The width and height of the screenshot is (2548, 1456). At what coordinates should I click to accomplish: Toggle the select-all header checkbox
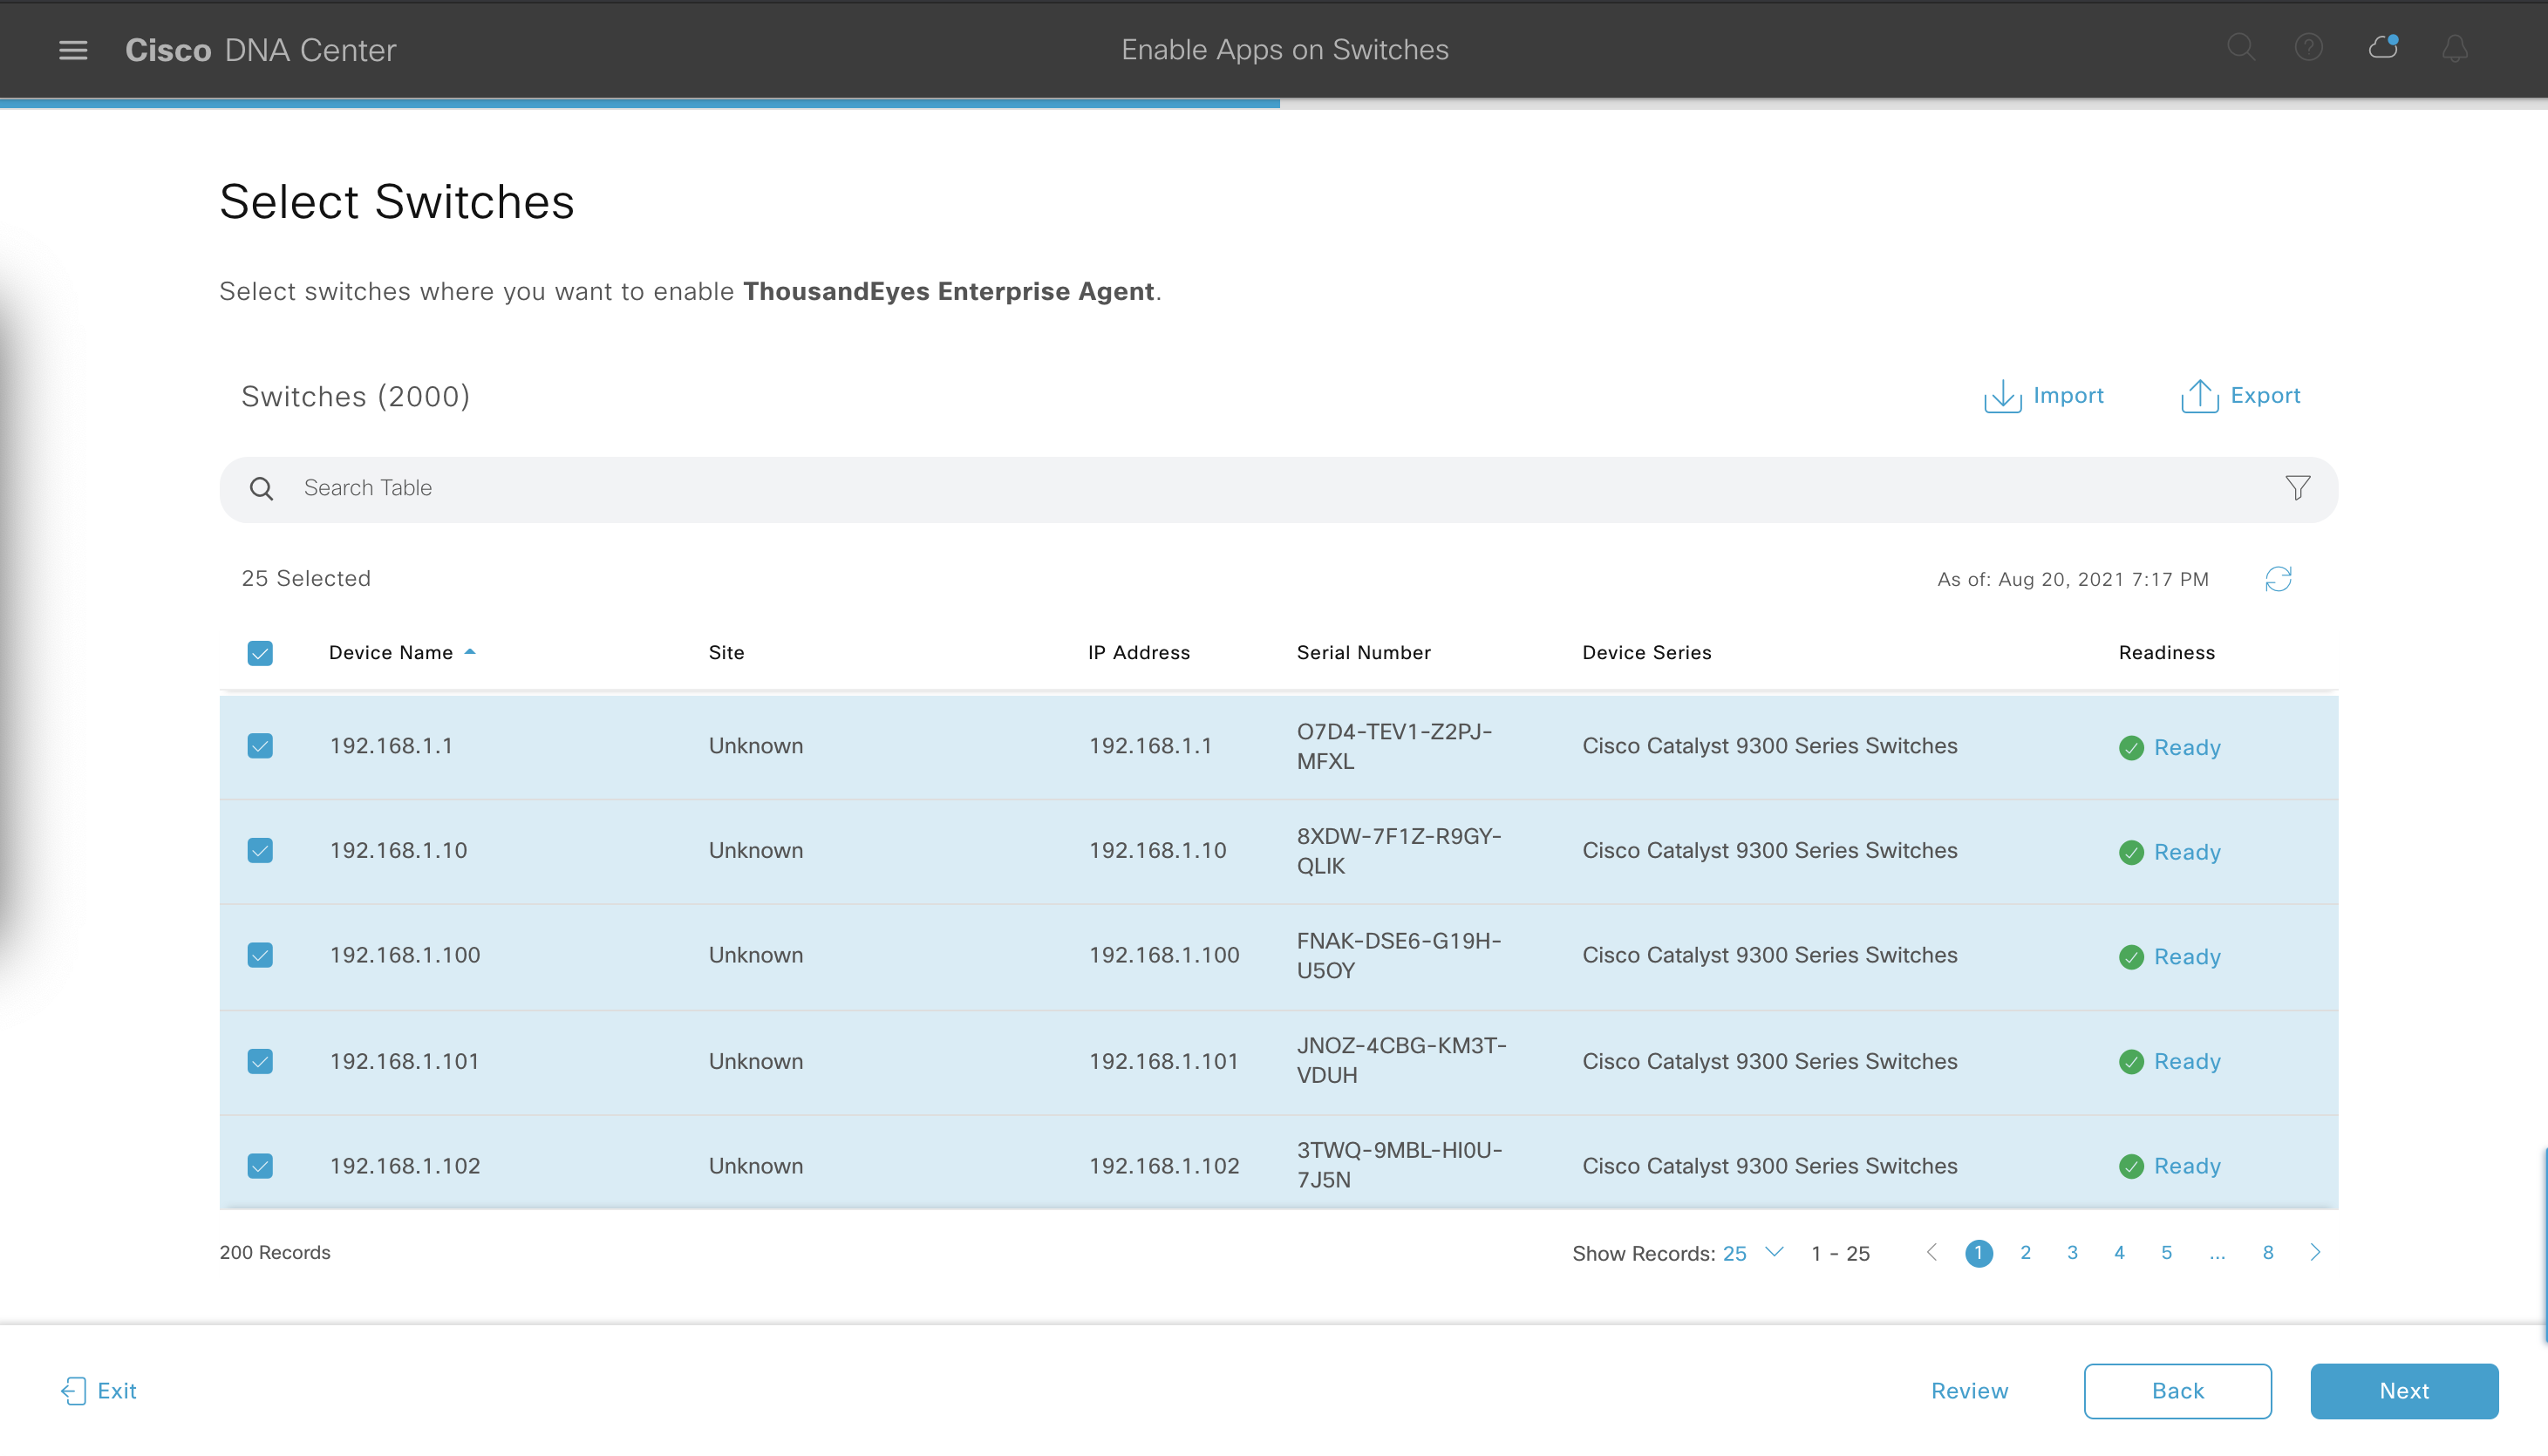(260, 653)
